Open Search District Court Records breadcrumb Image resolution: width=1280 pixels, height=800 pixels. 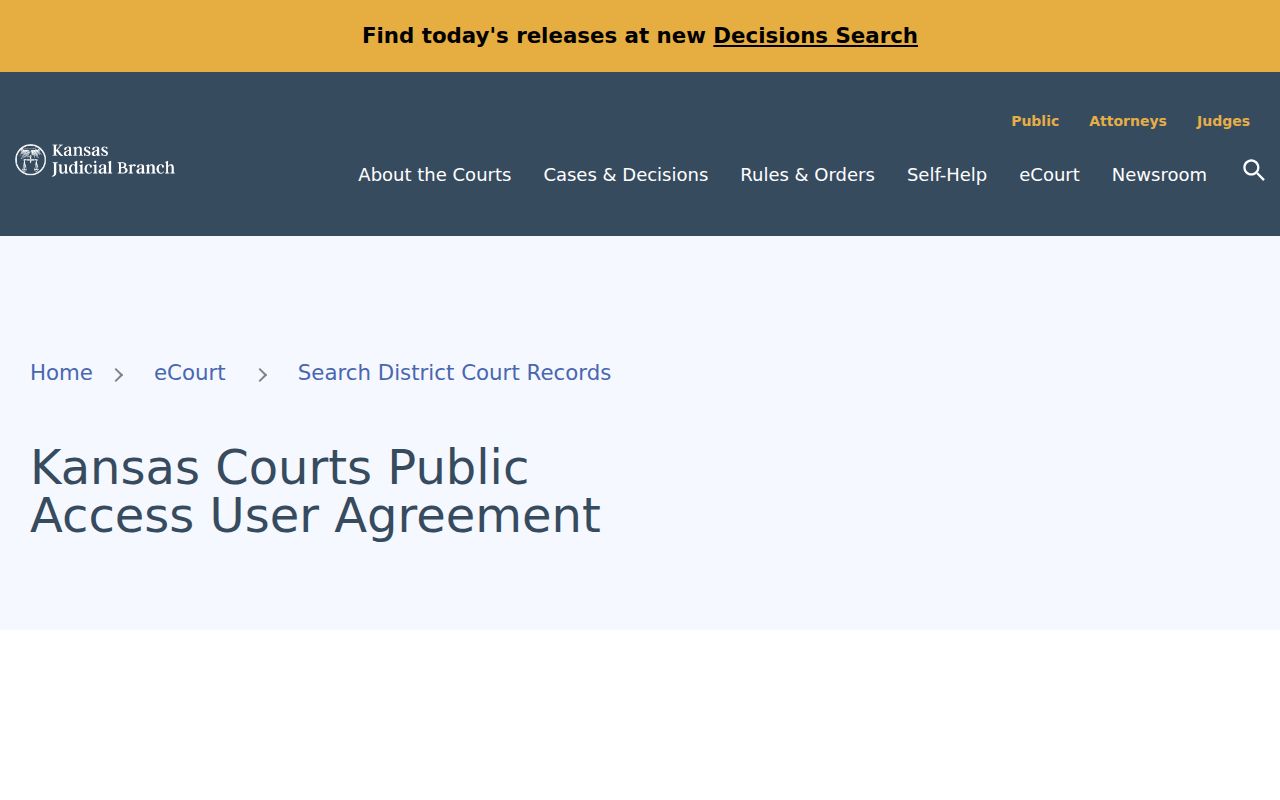[454, 373]
